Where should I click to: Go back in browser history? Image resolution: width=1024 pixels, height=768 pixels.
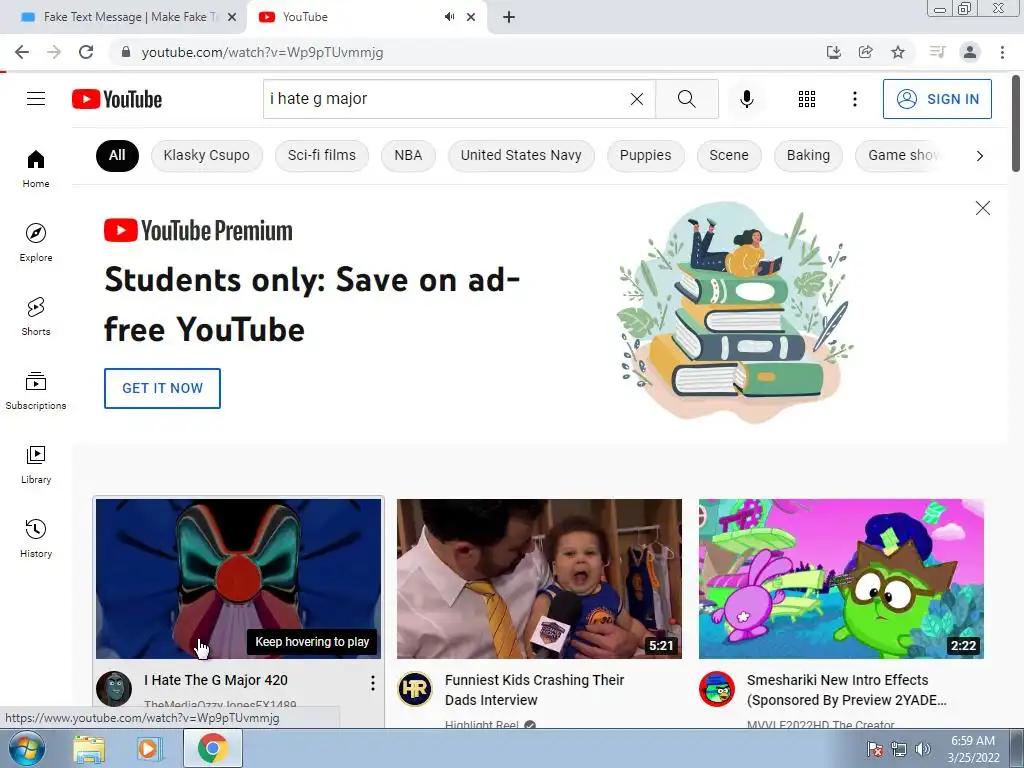point(22,52)
